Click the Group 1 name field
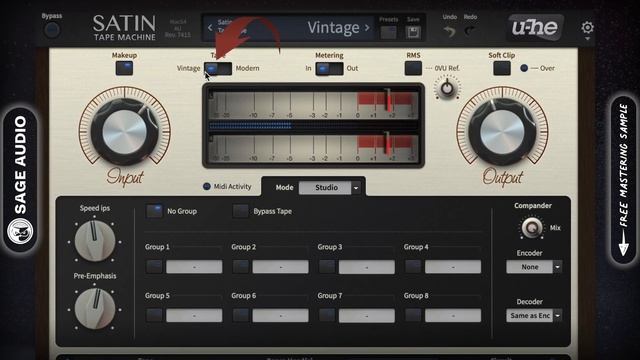640x360 pixels. (x=194, y=267)
